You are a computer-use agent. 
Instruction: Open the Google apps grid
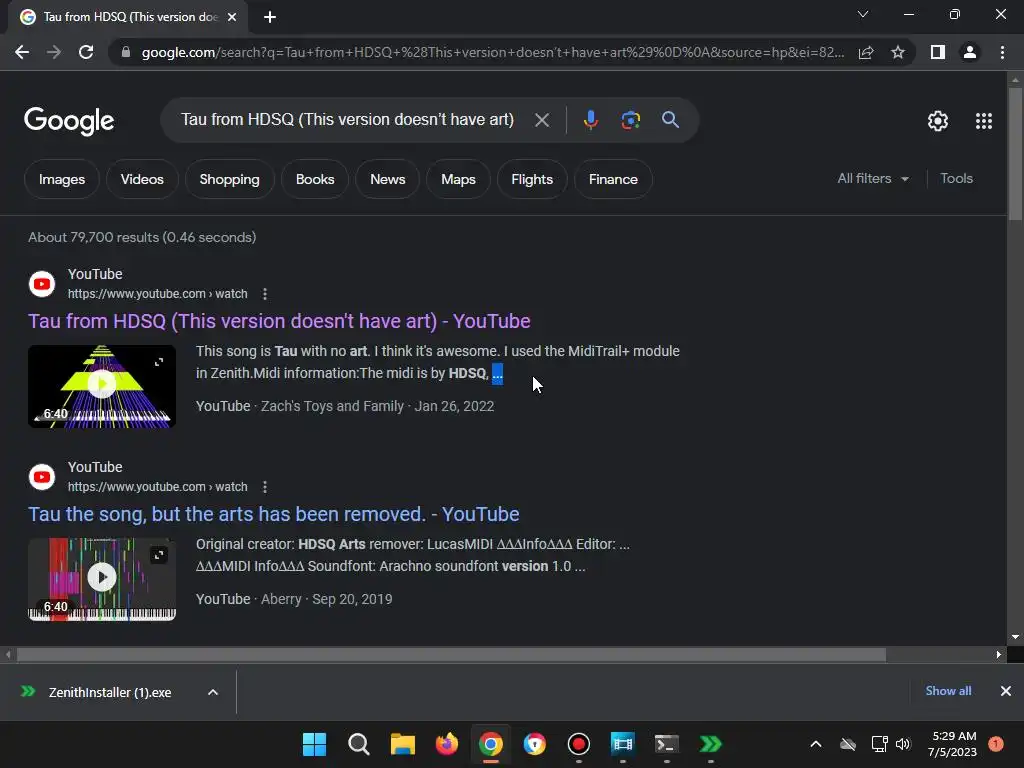click(x=984, y=121)
